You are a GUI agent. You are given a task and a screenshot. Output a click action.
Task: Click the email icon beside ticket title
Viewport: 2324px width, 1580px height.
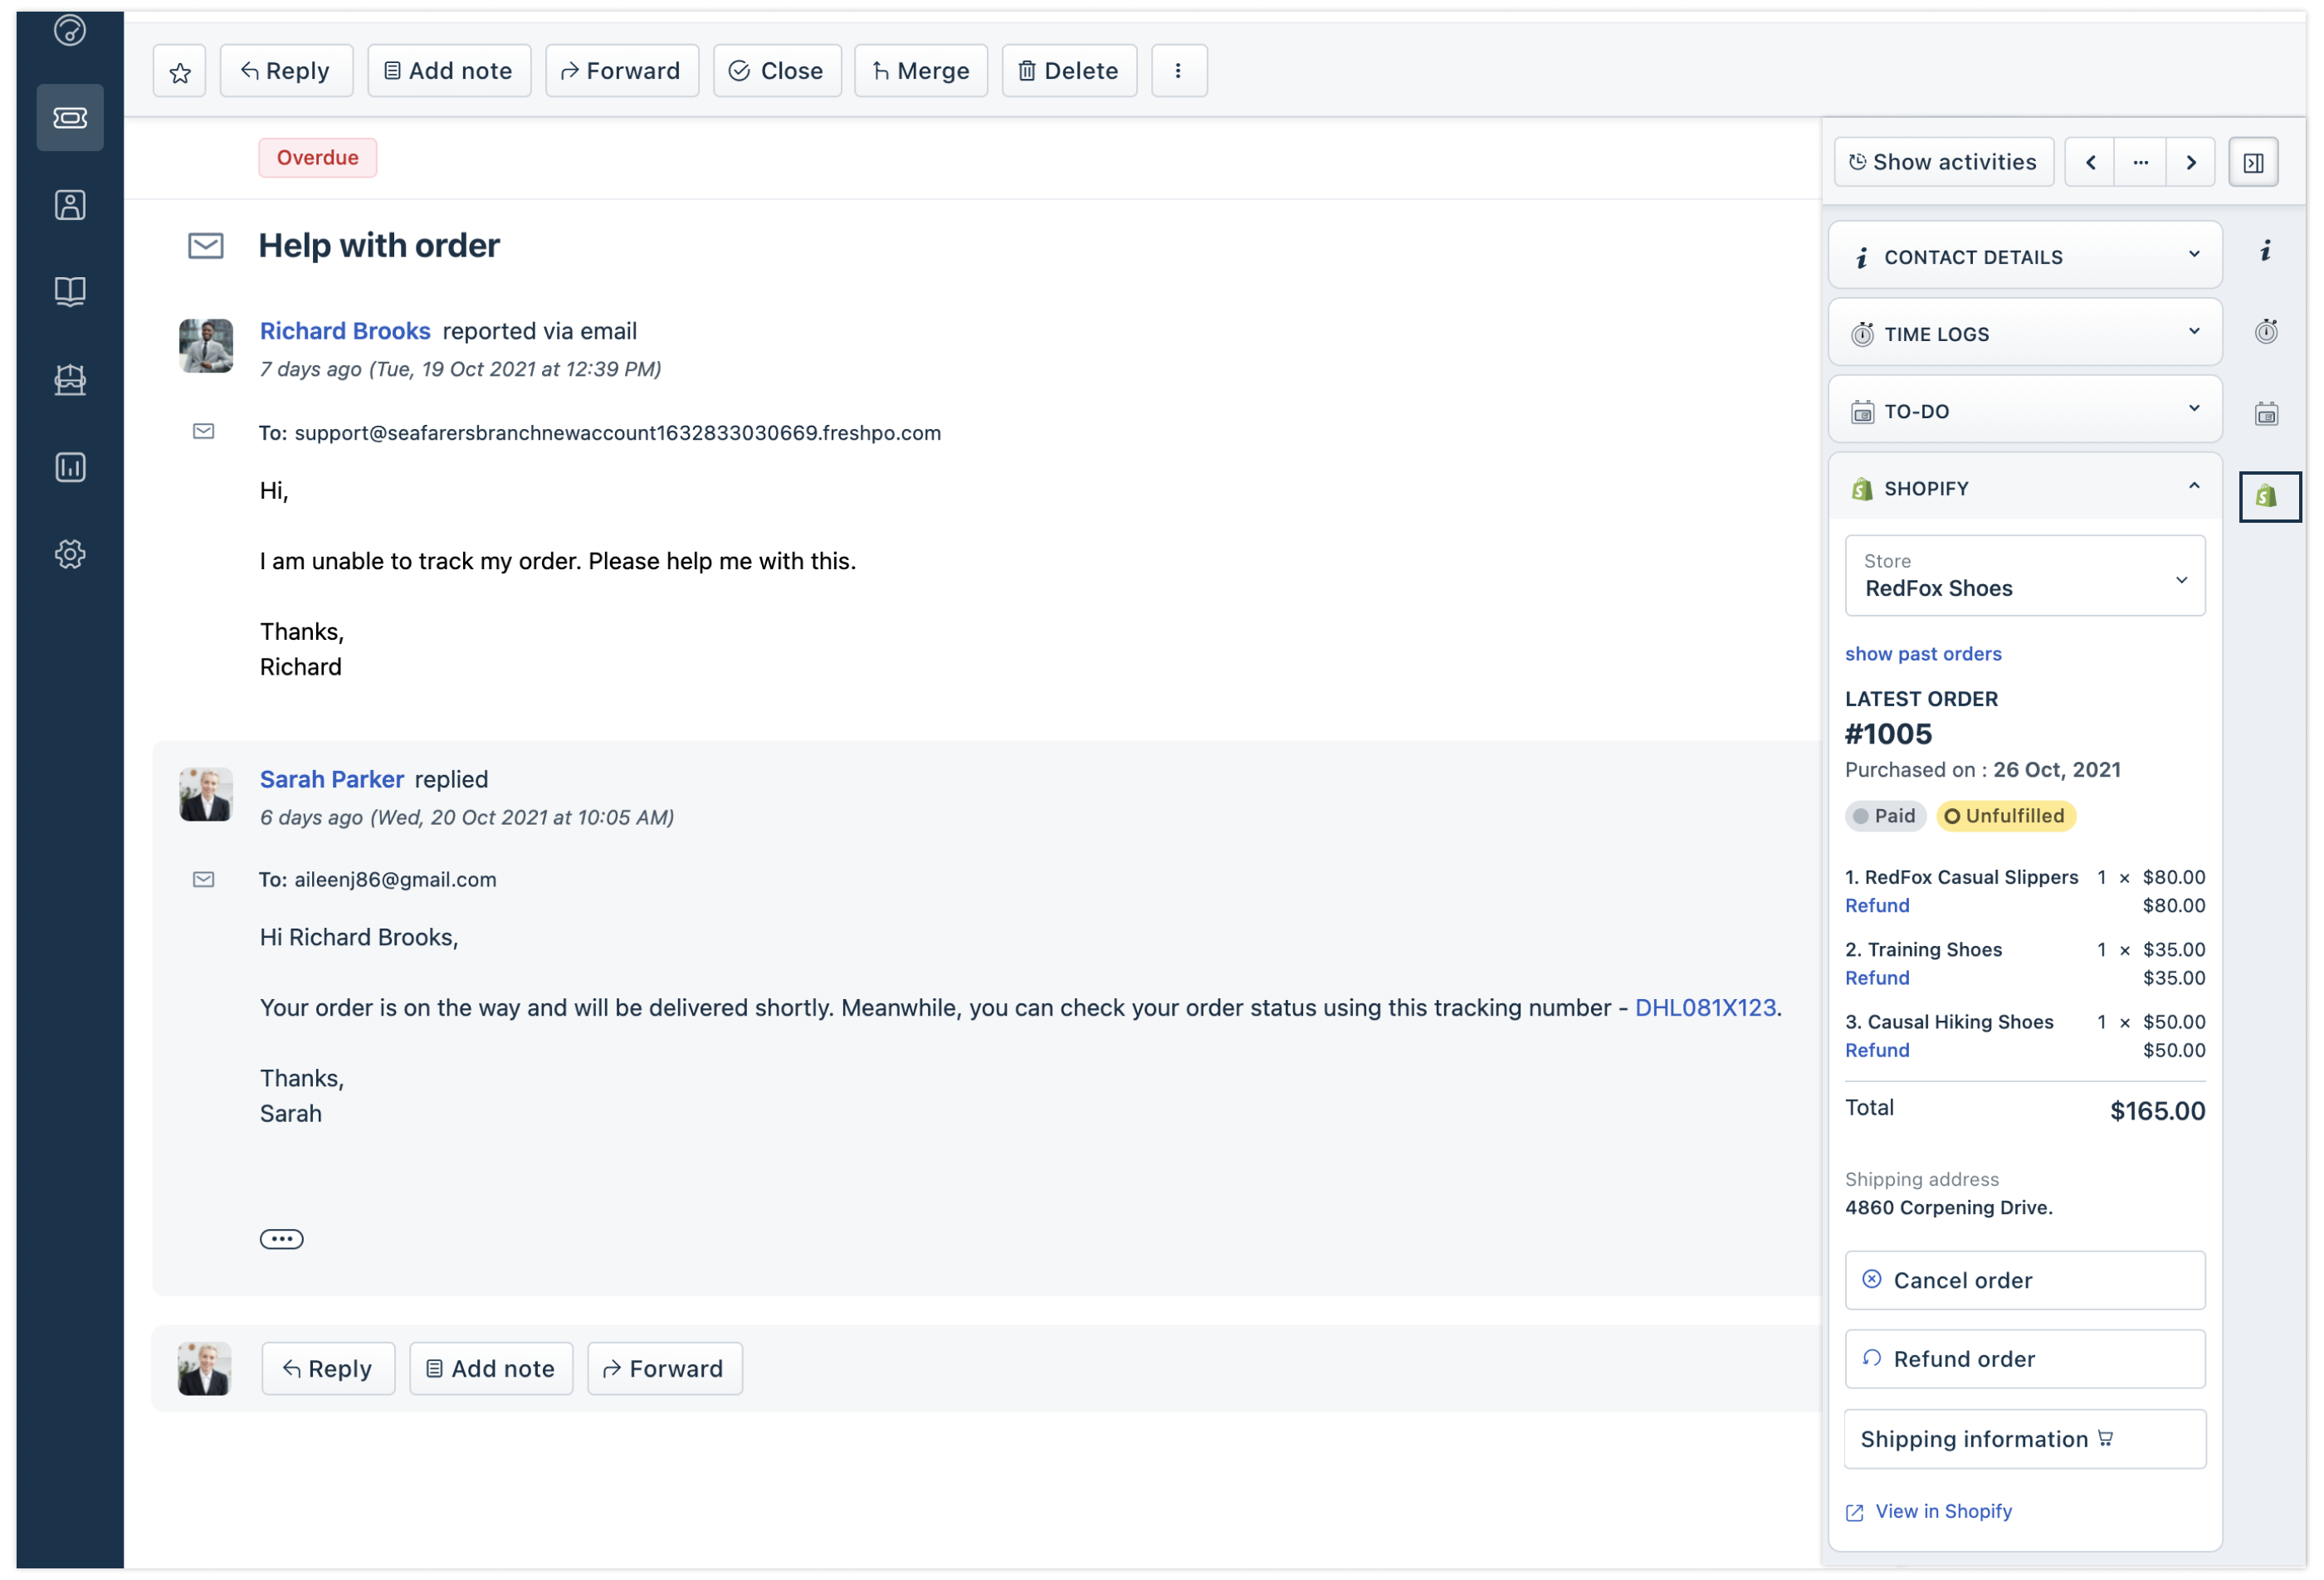pyautogui.click(x=205, y=245)
